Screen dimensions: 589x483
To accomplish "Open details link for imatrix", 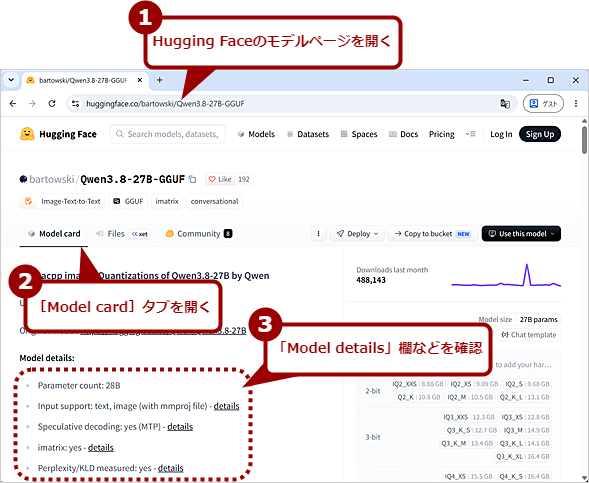I will (x=101, y=447).
